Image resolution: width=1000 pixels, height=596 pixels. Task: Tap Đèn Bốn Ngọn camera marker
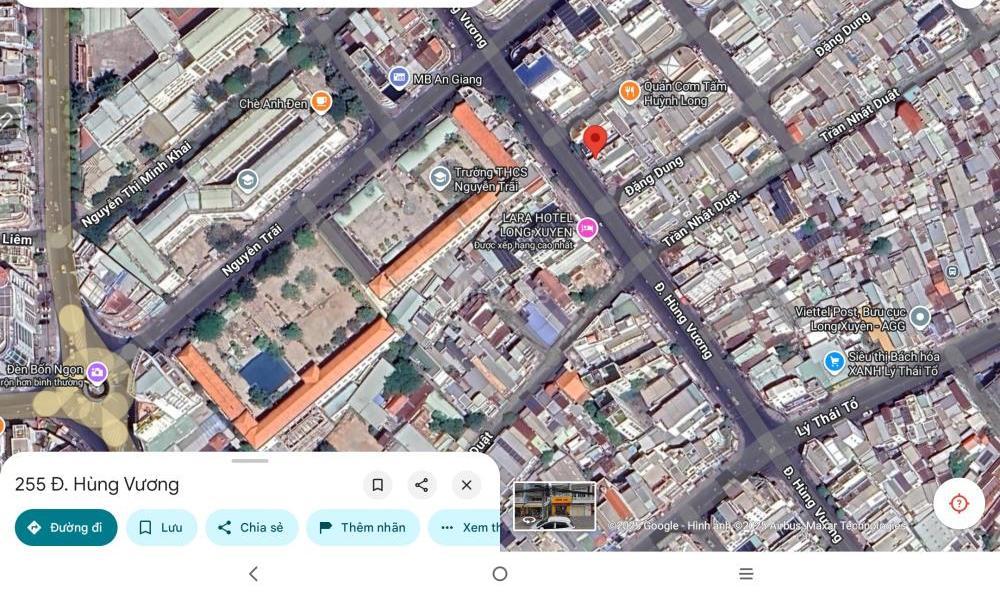[x=97, y=372]
